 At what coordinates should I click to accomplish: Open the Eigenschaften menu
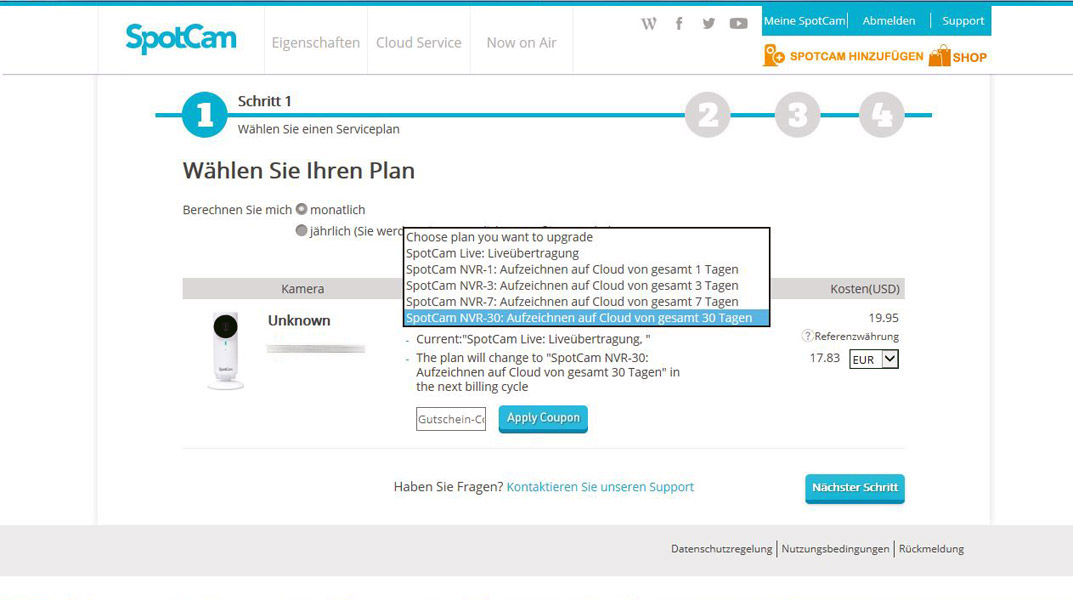click(315, 42)
